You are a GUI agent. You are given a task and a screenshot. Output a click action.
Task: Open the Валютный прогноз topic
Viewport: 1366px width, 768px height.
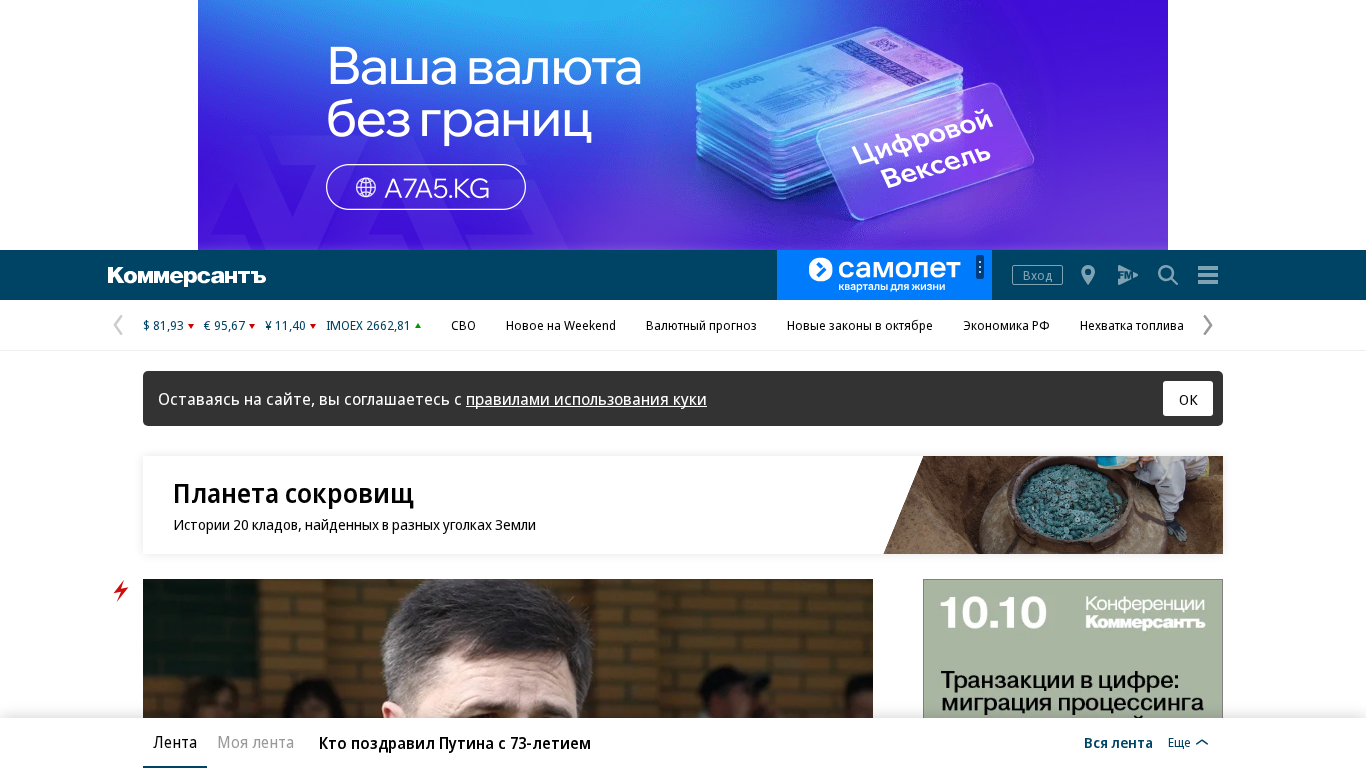pyautogui.click(x=701, y=325)
